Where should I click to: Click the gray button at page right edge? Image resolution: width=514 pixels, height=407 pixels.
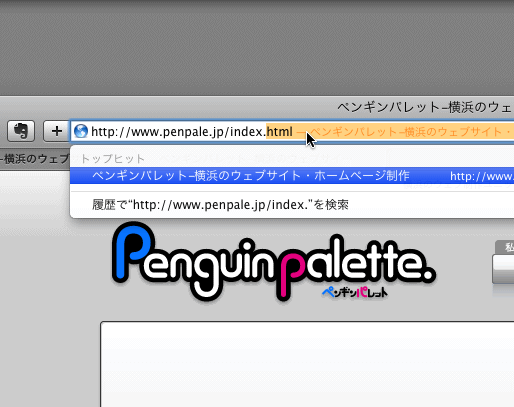click(503, 269)
